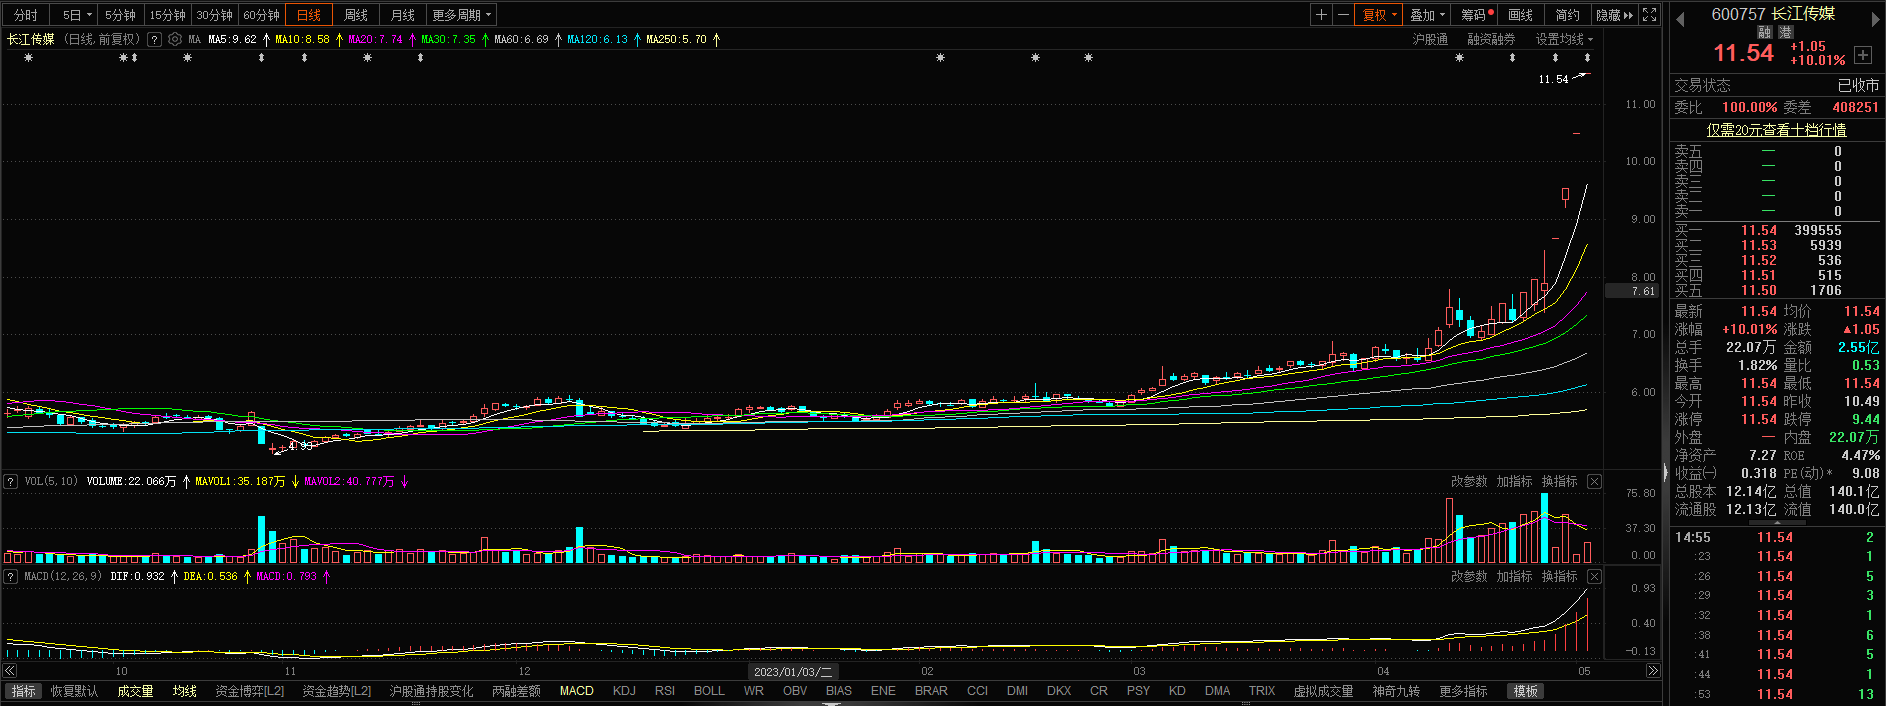Toggle the 简约 simple display mode
Screen dimensions: 1886x706
1567,15
